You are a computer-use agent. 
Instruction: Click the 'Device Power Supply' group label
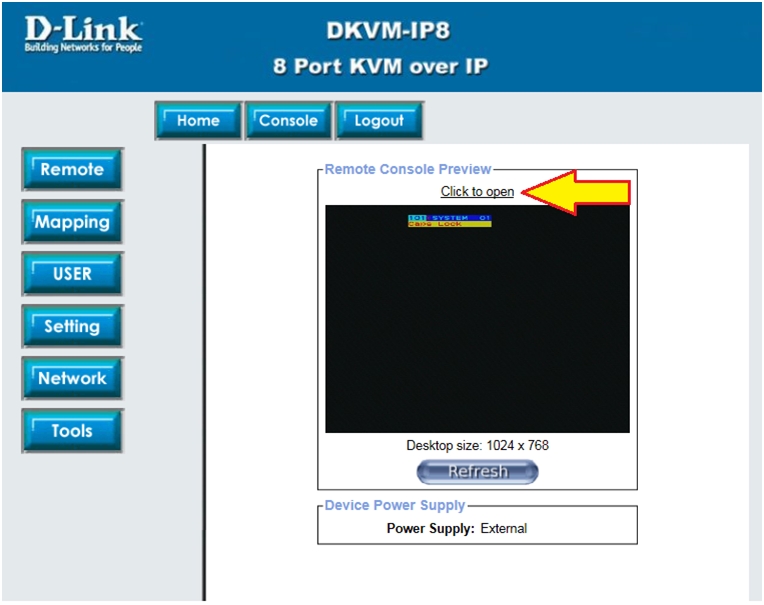pos(395,505)
